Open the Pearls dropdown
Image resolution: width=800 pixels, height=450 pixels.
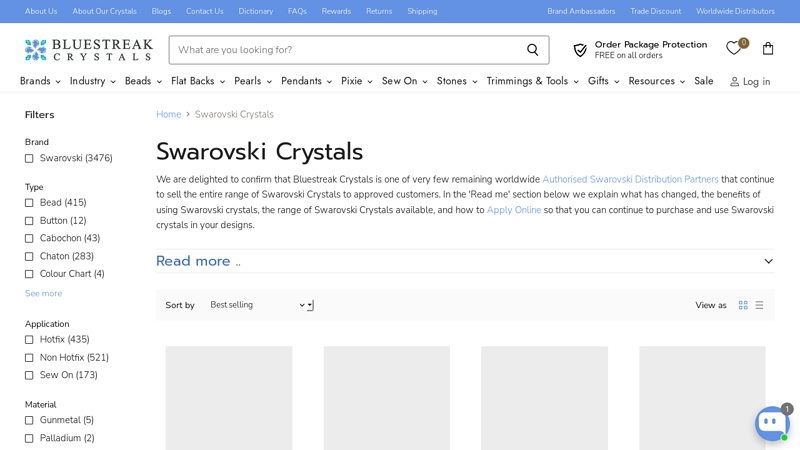253,81
